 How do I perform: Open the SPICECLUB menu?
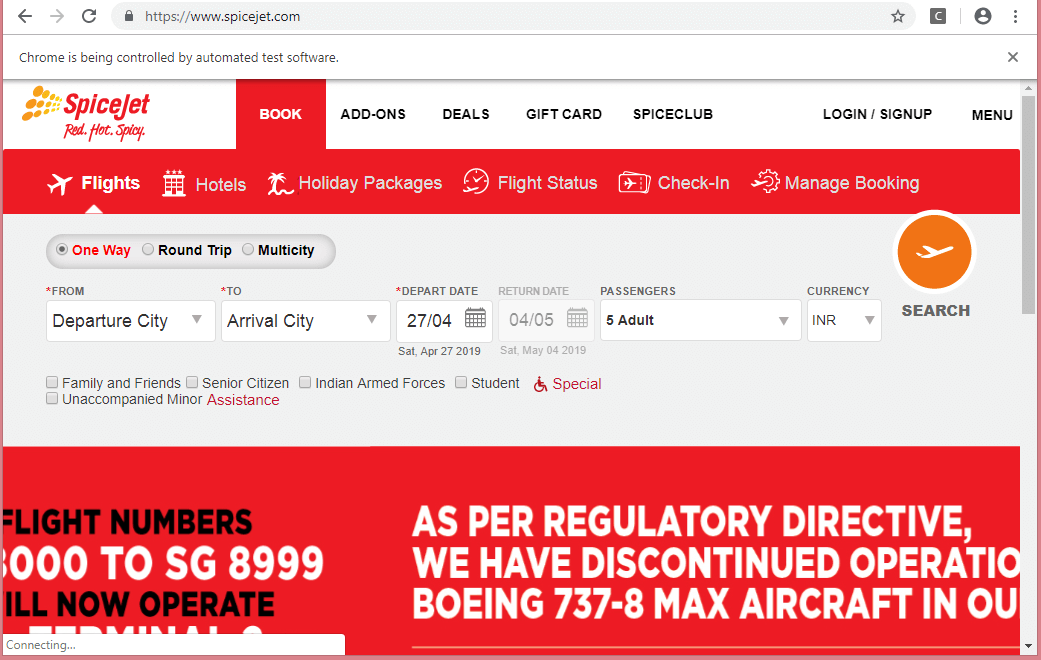pyautogui.click(x=673, y=114)
